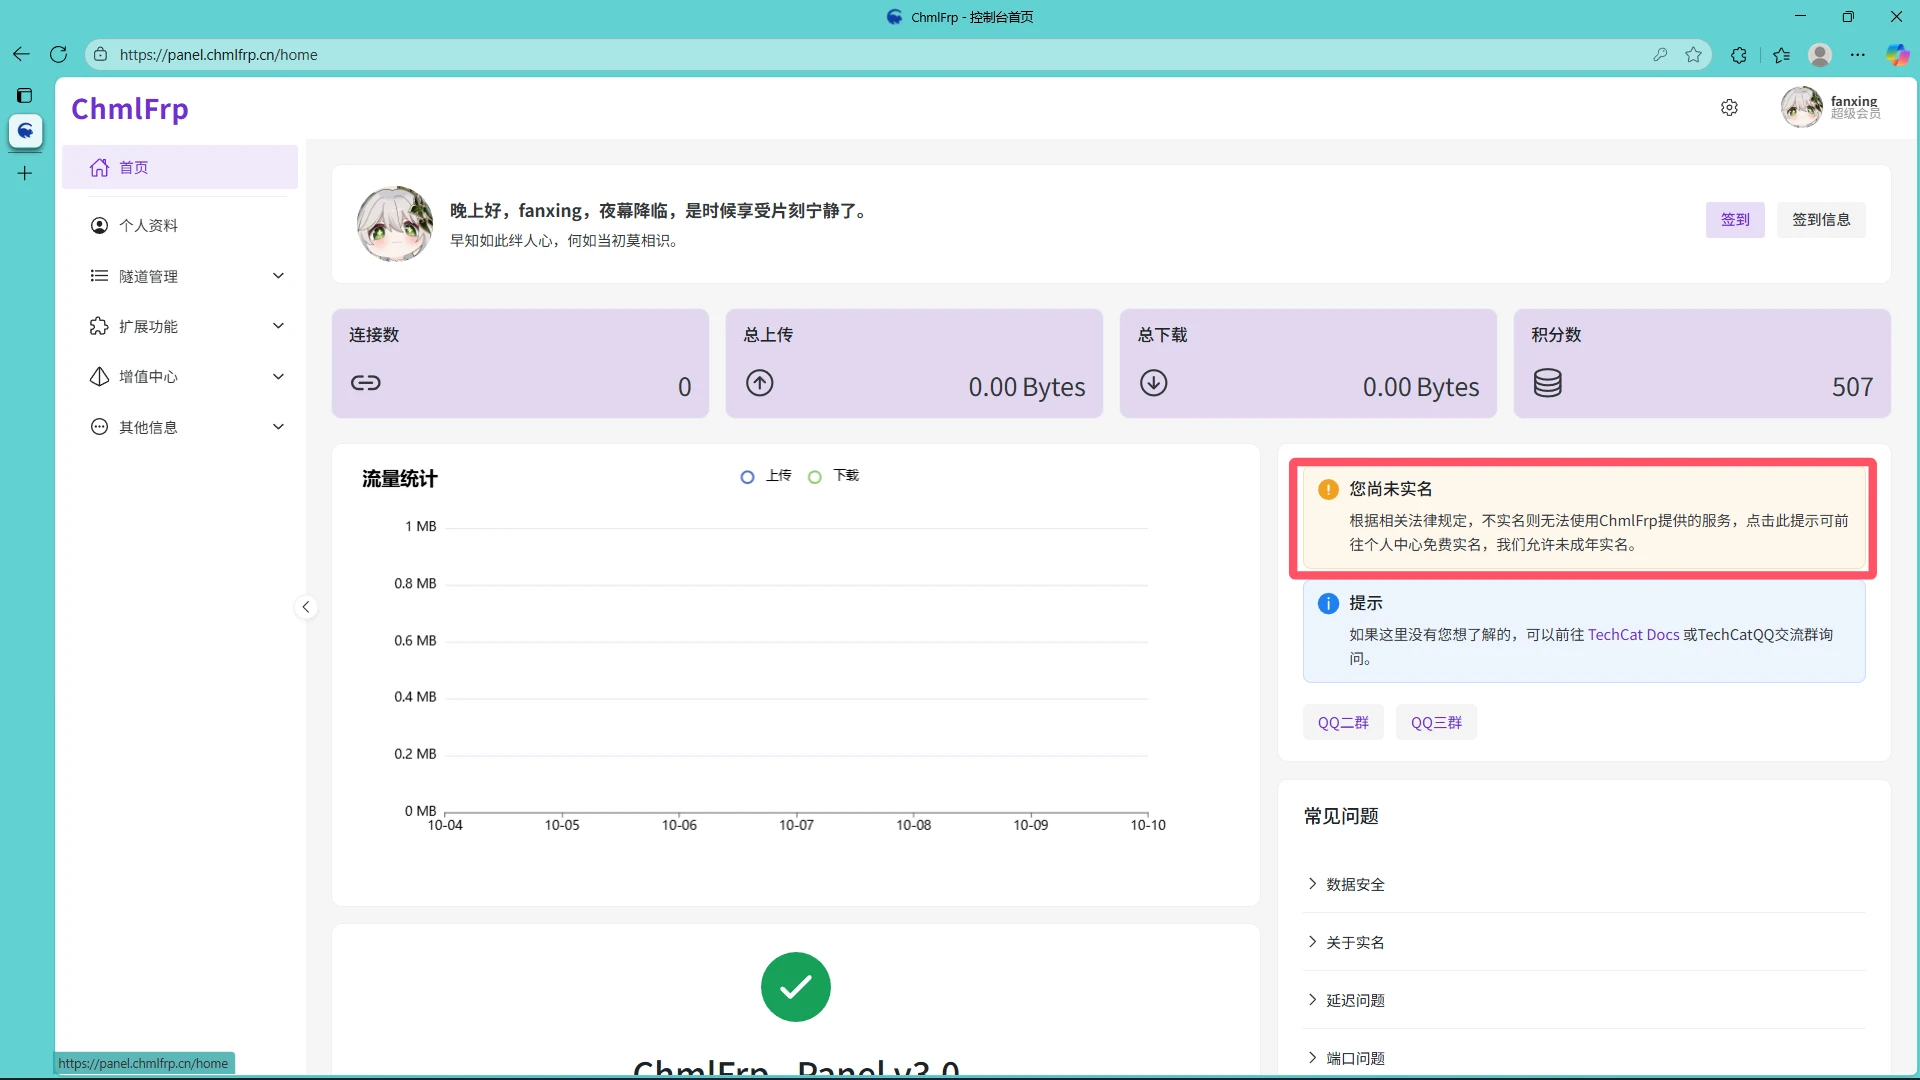Expand the 关于实名 FAQ item

point(1355,942)
